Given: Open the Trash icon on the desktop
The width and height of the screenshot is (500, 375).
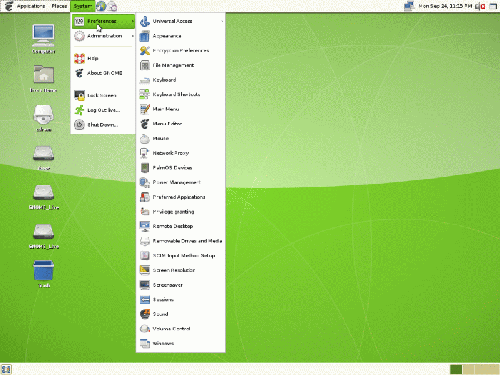Looking at the screenshot, I should 44,270.
